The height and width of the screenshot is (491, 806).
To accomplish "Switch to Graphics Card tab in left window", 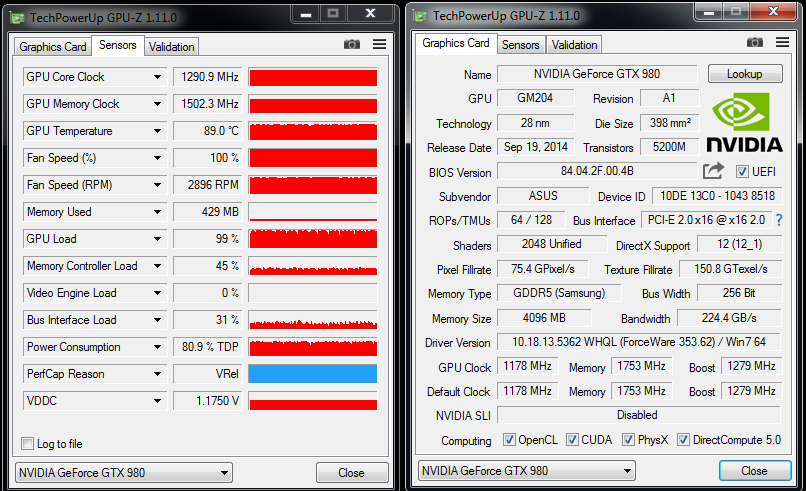I will [x=52, y=47].
